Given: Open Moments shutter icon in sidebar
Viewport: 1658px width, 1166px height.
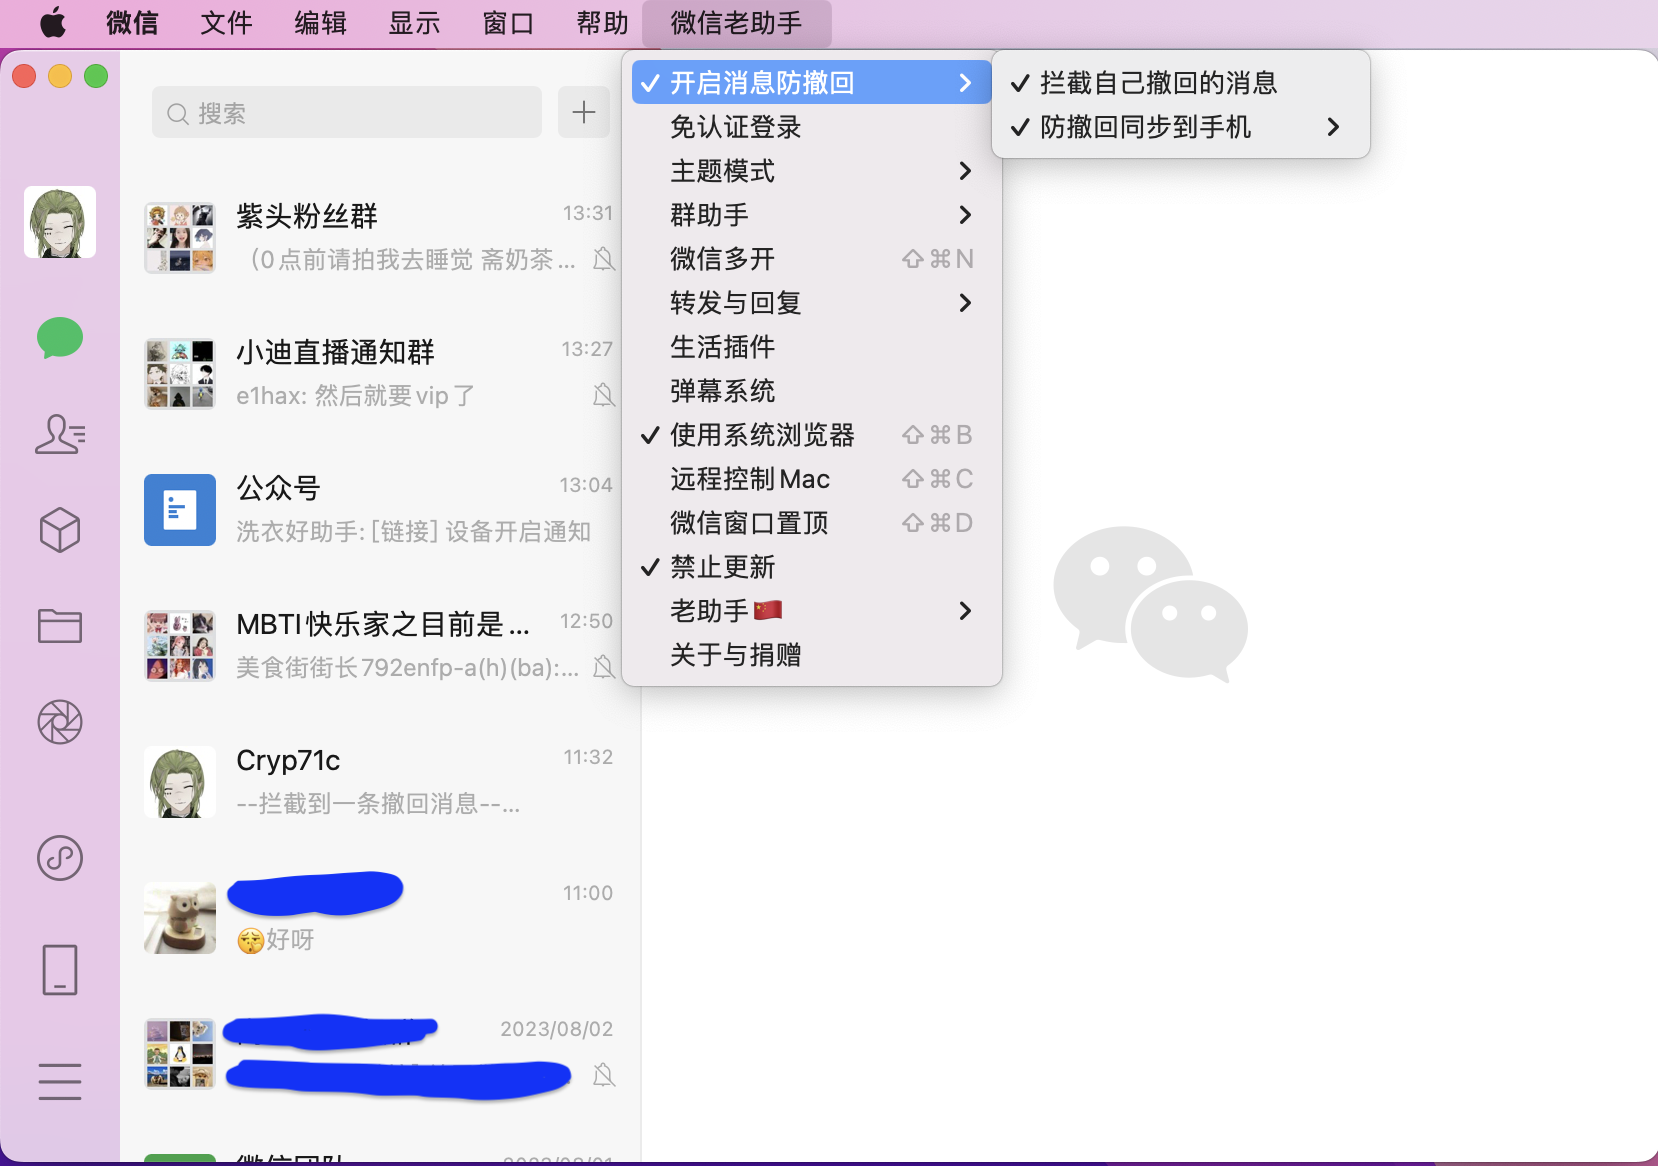Looking at the screenshot, I should click(60, 722).
